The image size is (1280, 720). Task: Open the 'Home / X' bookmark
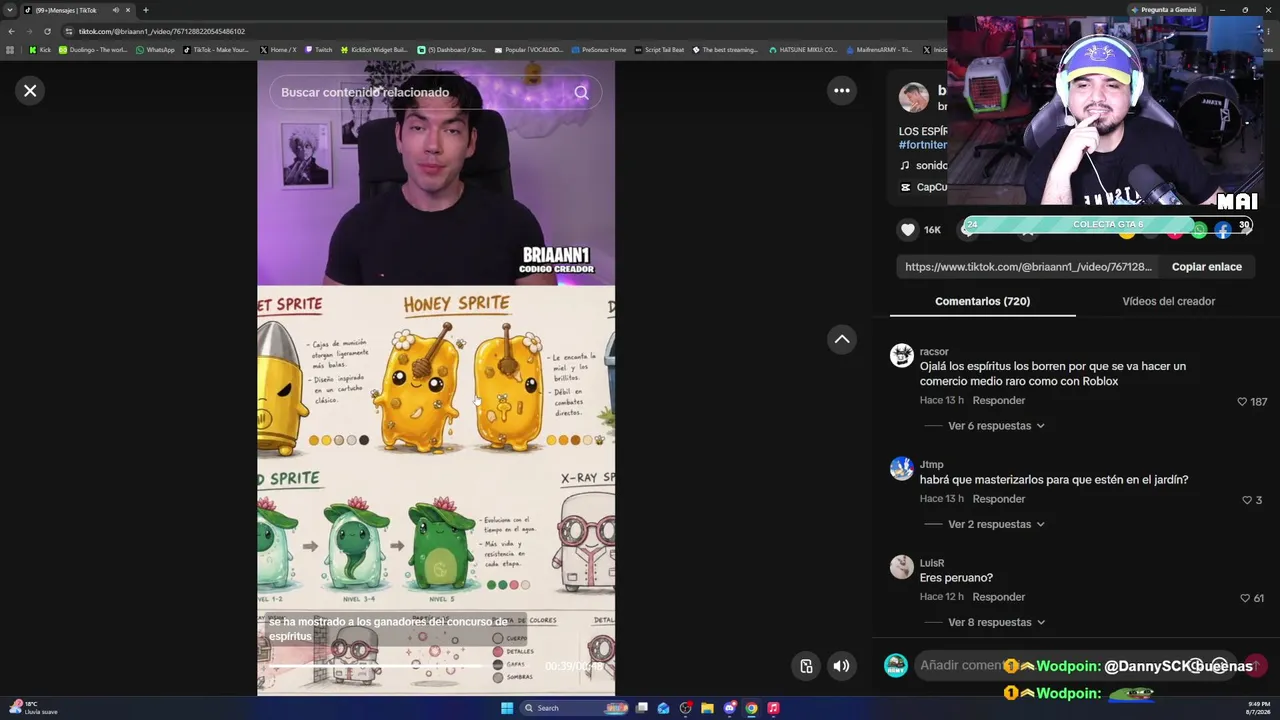[x=278, y=50]
